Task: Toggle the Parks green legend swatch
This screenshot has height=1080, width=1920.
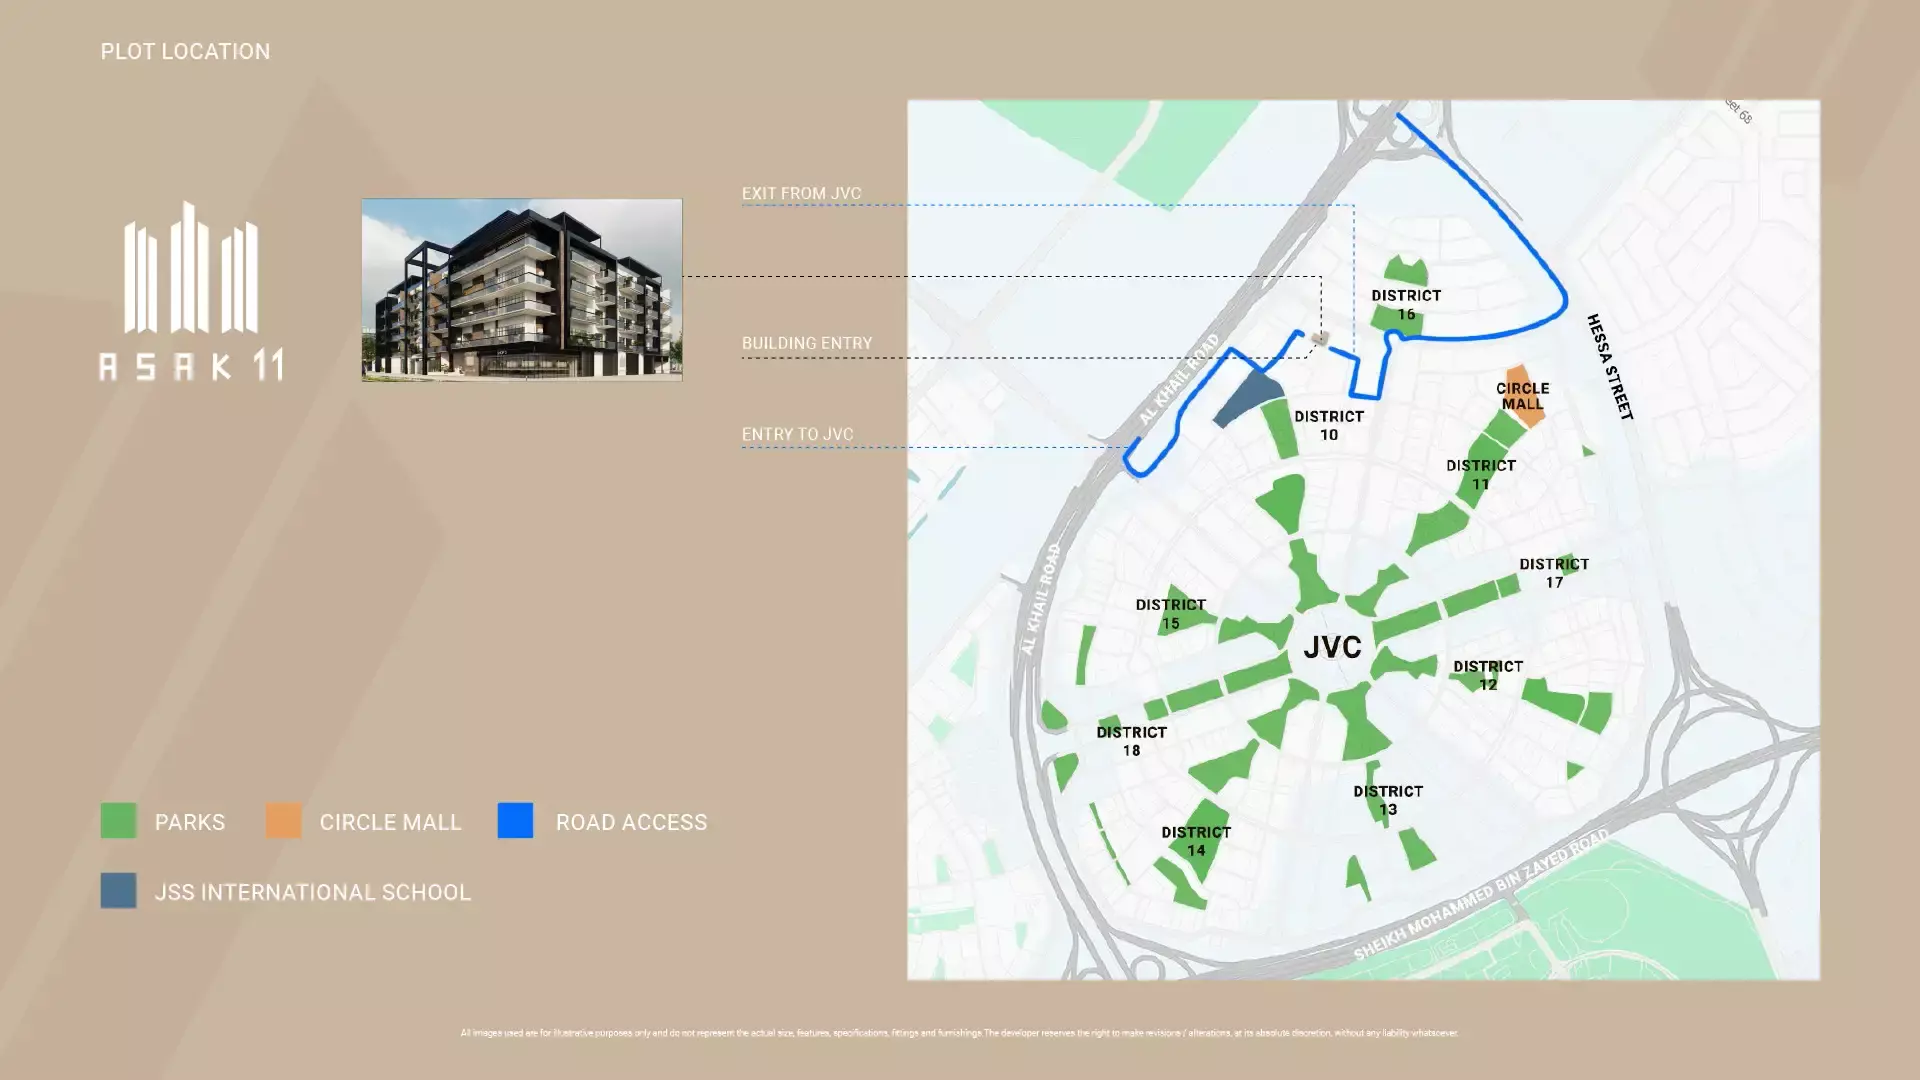Action: [x=119, y=822]
